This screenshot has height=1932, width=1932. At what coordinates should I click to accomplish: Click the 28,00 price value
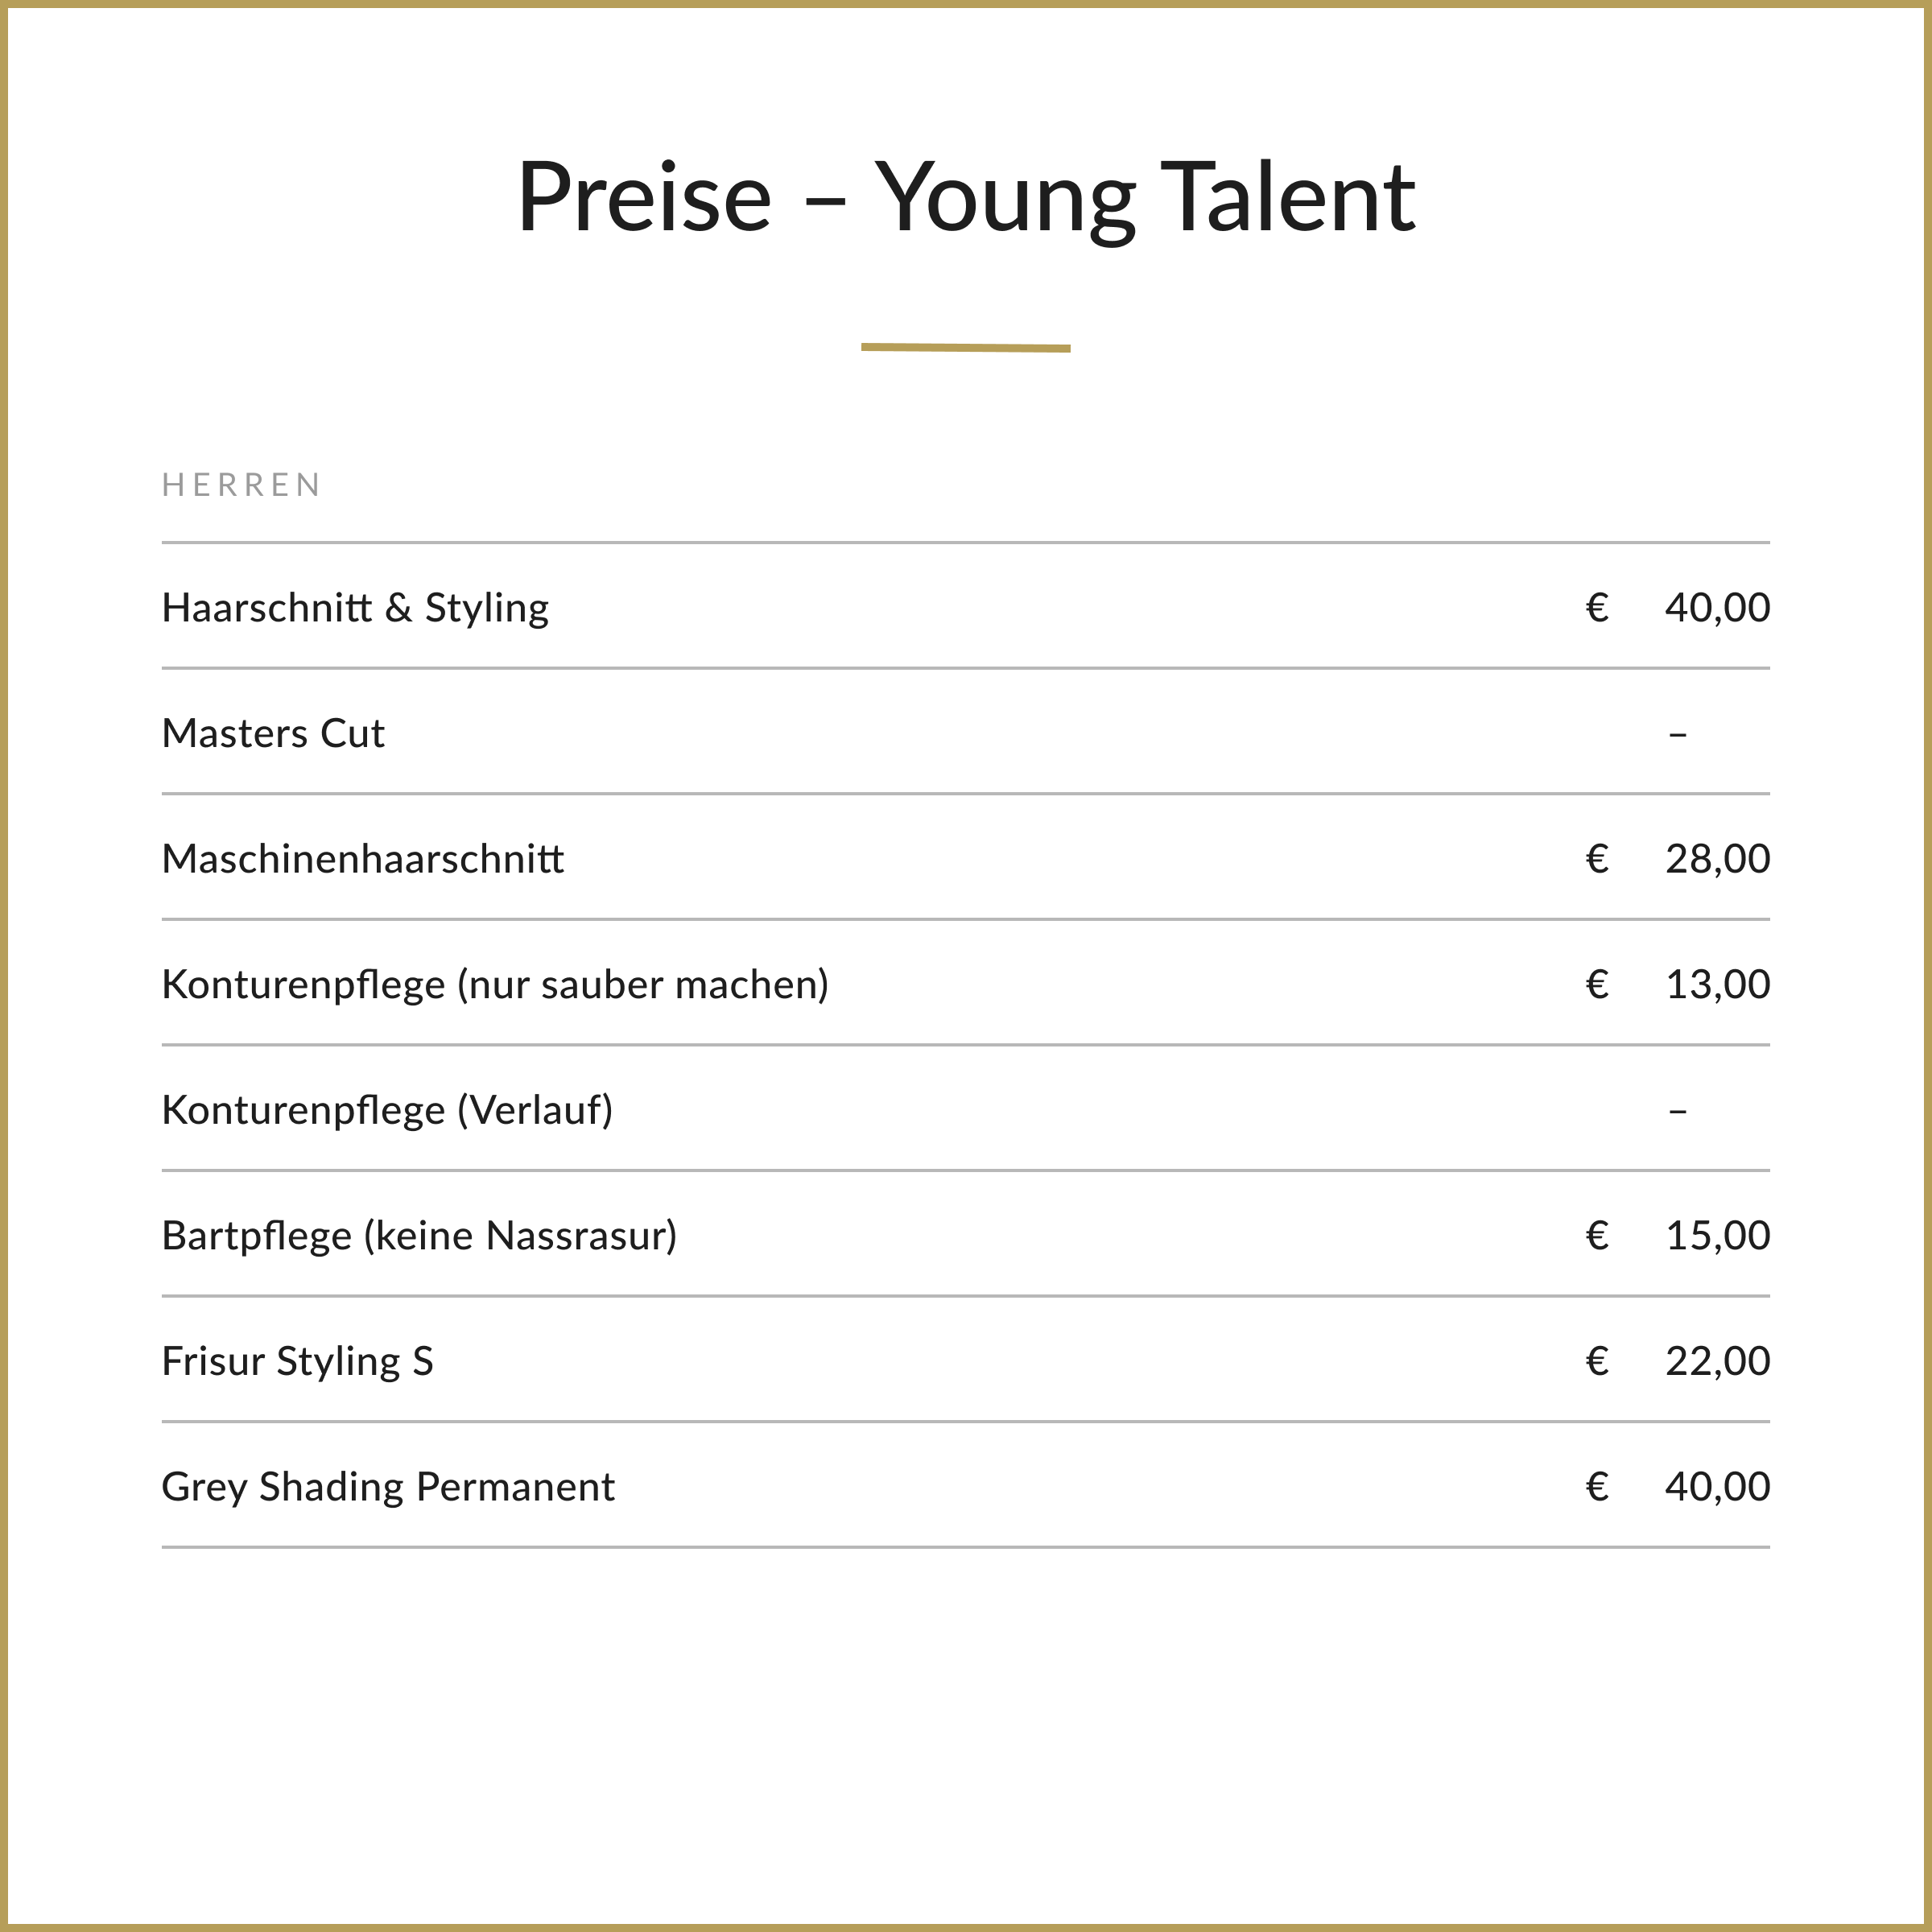1717,859
